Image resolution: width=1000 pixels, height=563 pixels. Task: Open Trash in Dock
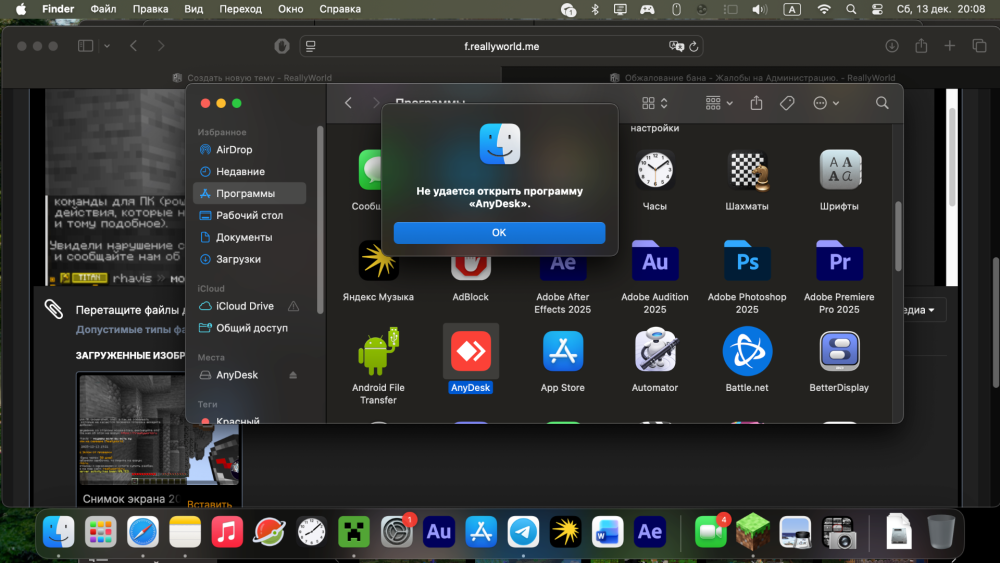point(941,532)
